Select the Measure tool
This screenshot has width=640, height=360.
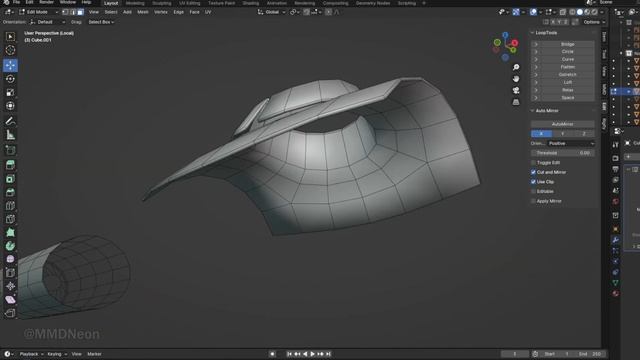[10, 134]
